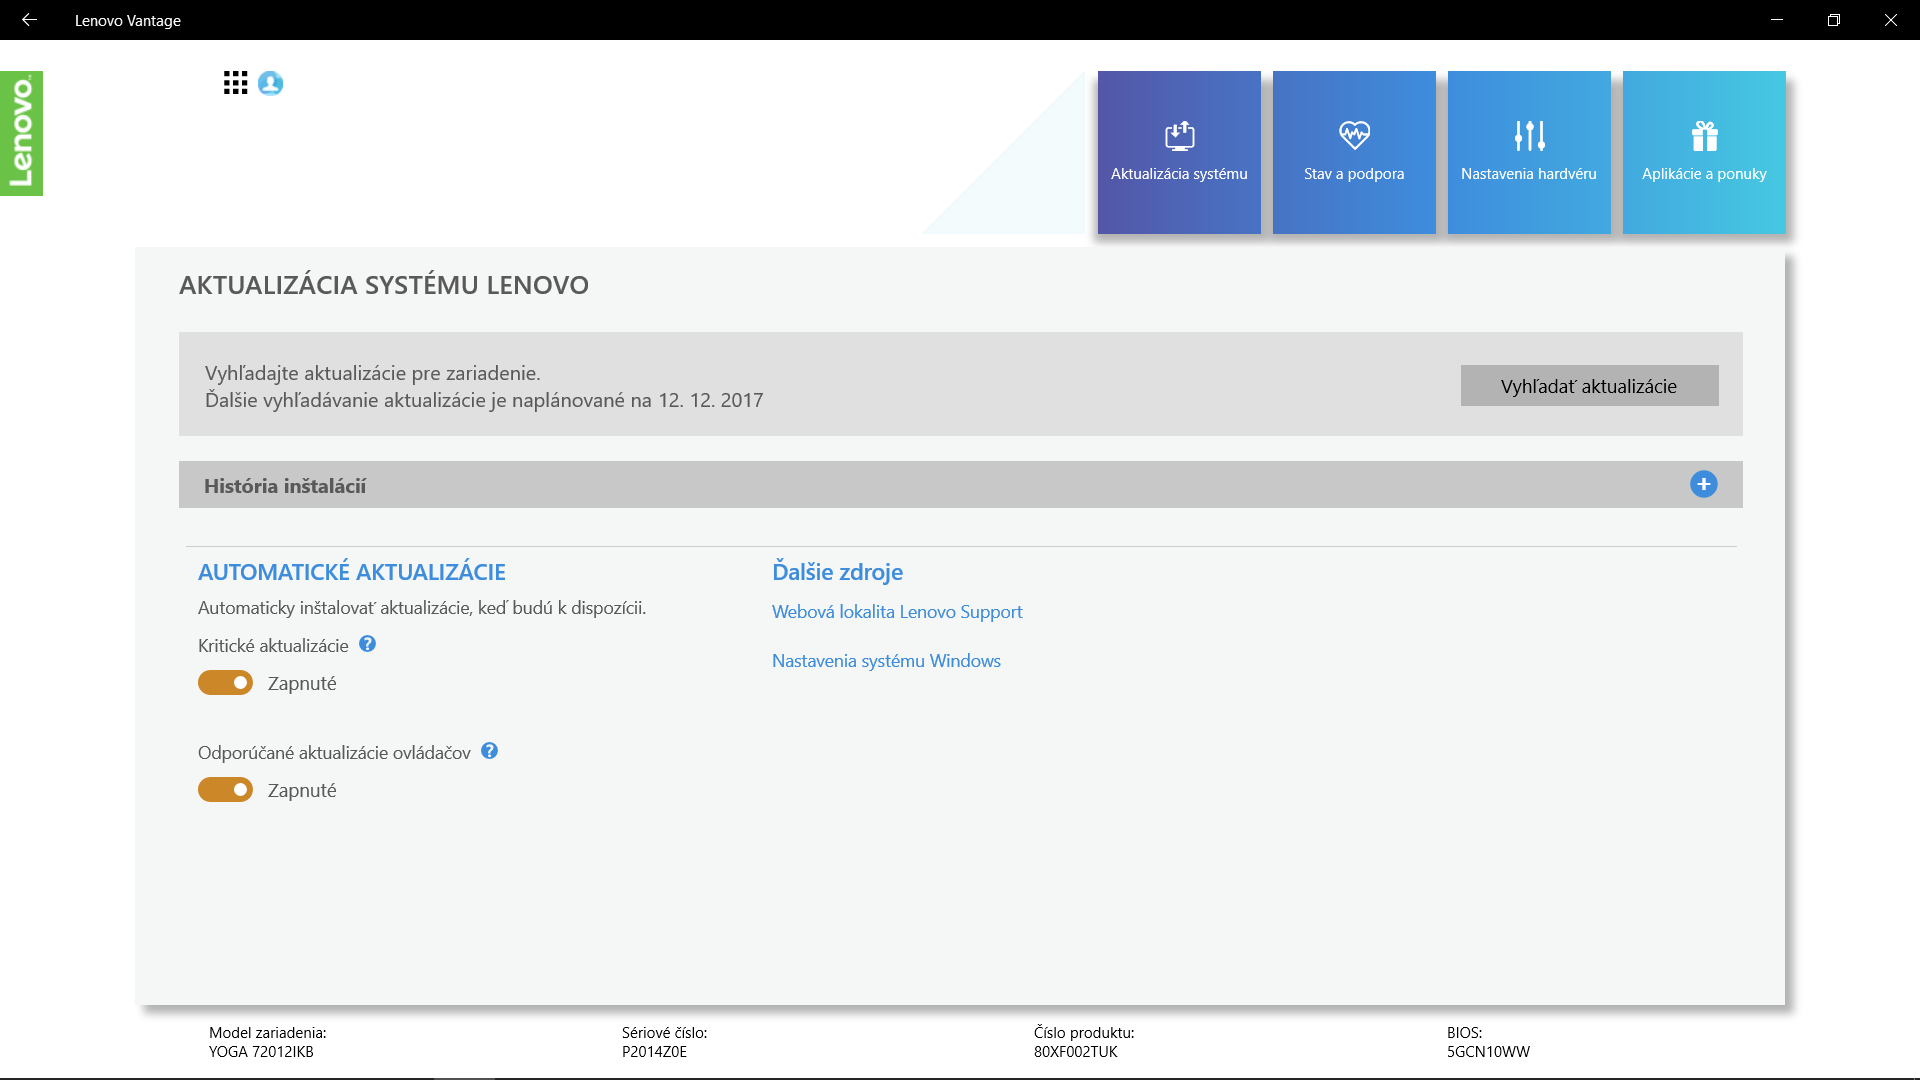The height and width of the screenshot is (1080, 1920).
Task: Open the Stav a podpora tile
Action: coord(1354,152)
